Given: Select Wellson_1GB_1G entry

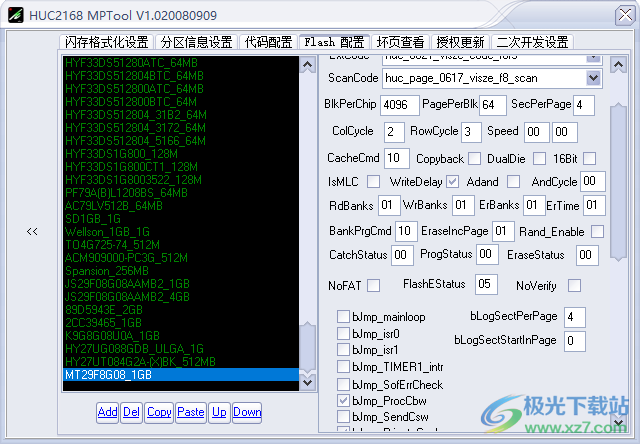Looking at the screenshot, I should [x=181, y=232].
